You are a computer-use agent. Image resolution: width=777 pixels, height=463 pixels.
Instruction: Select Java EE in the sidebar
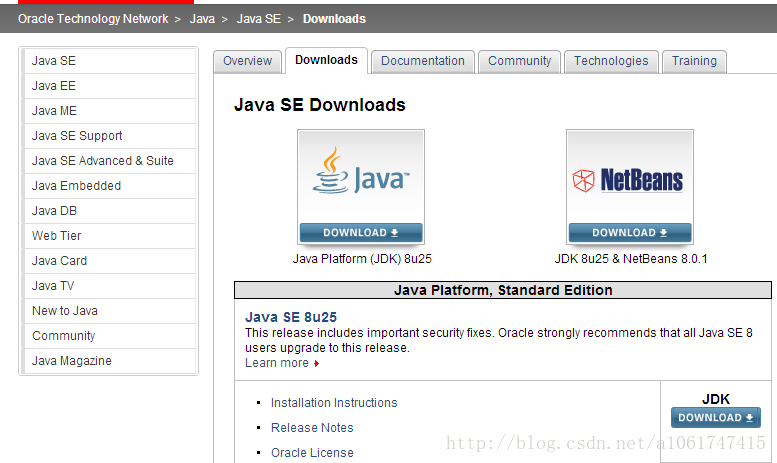[110, 86]
